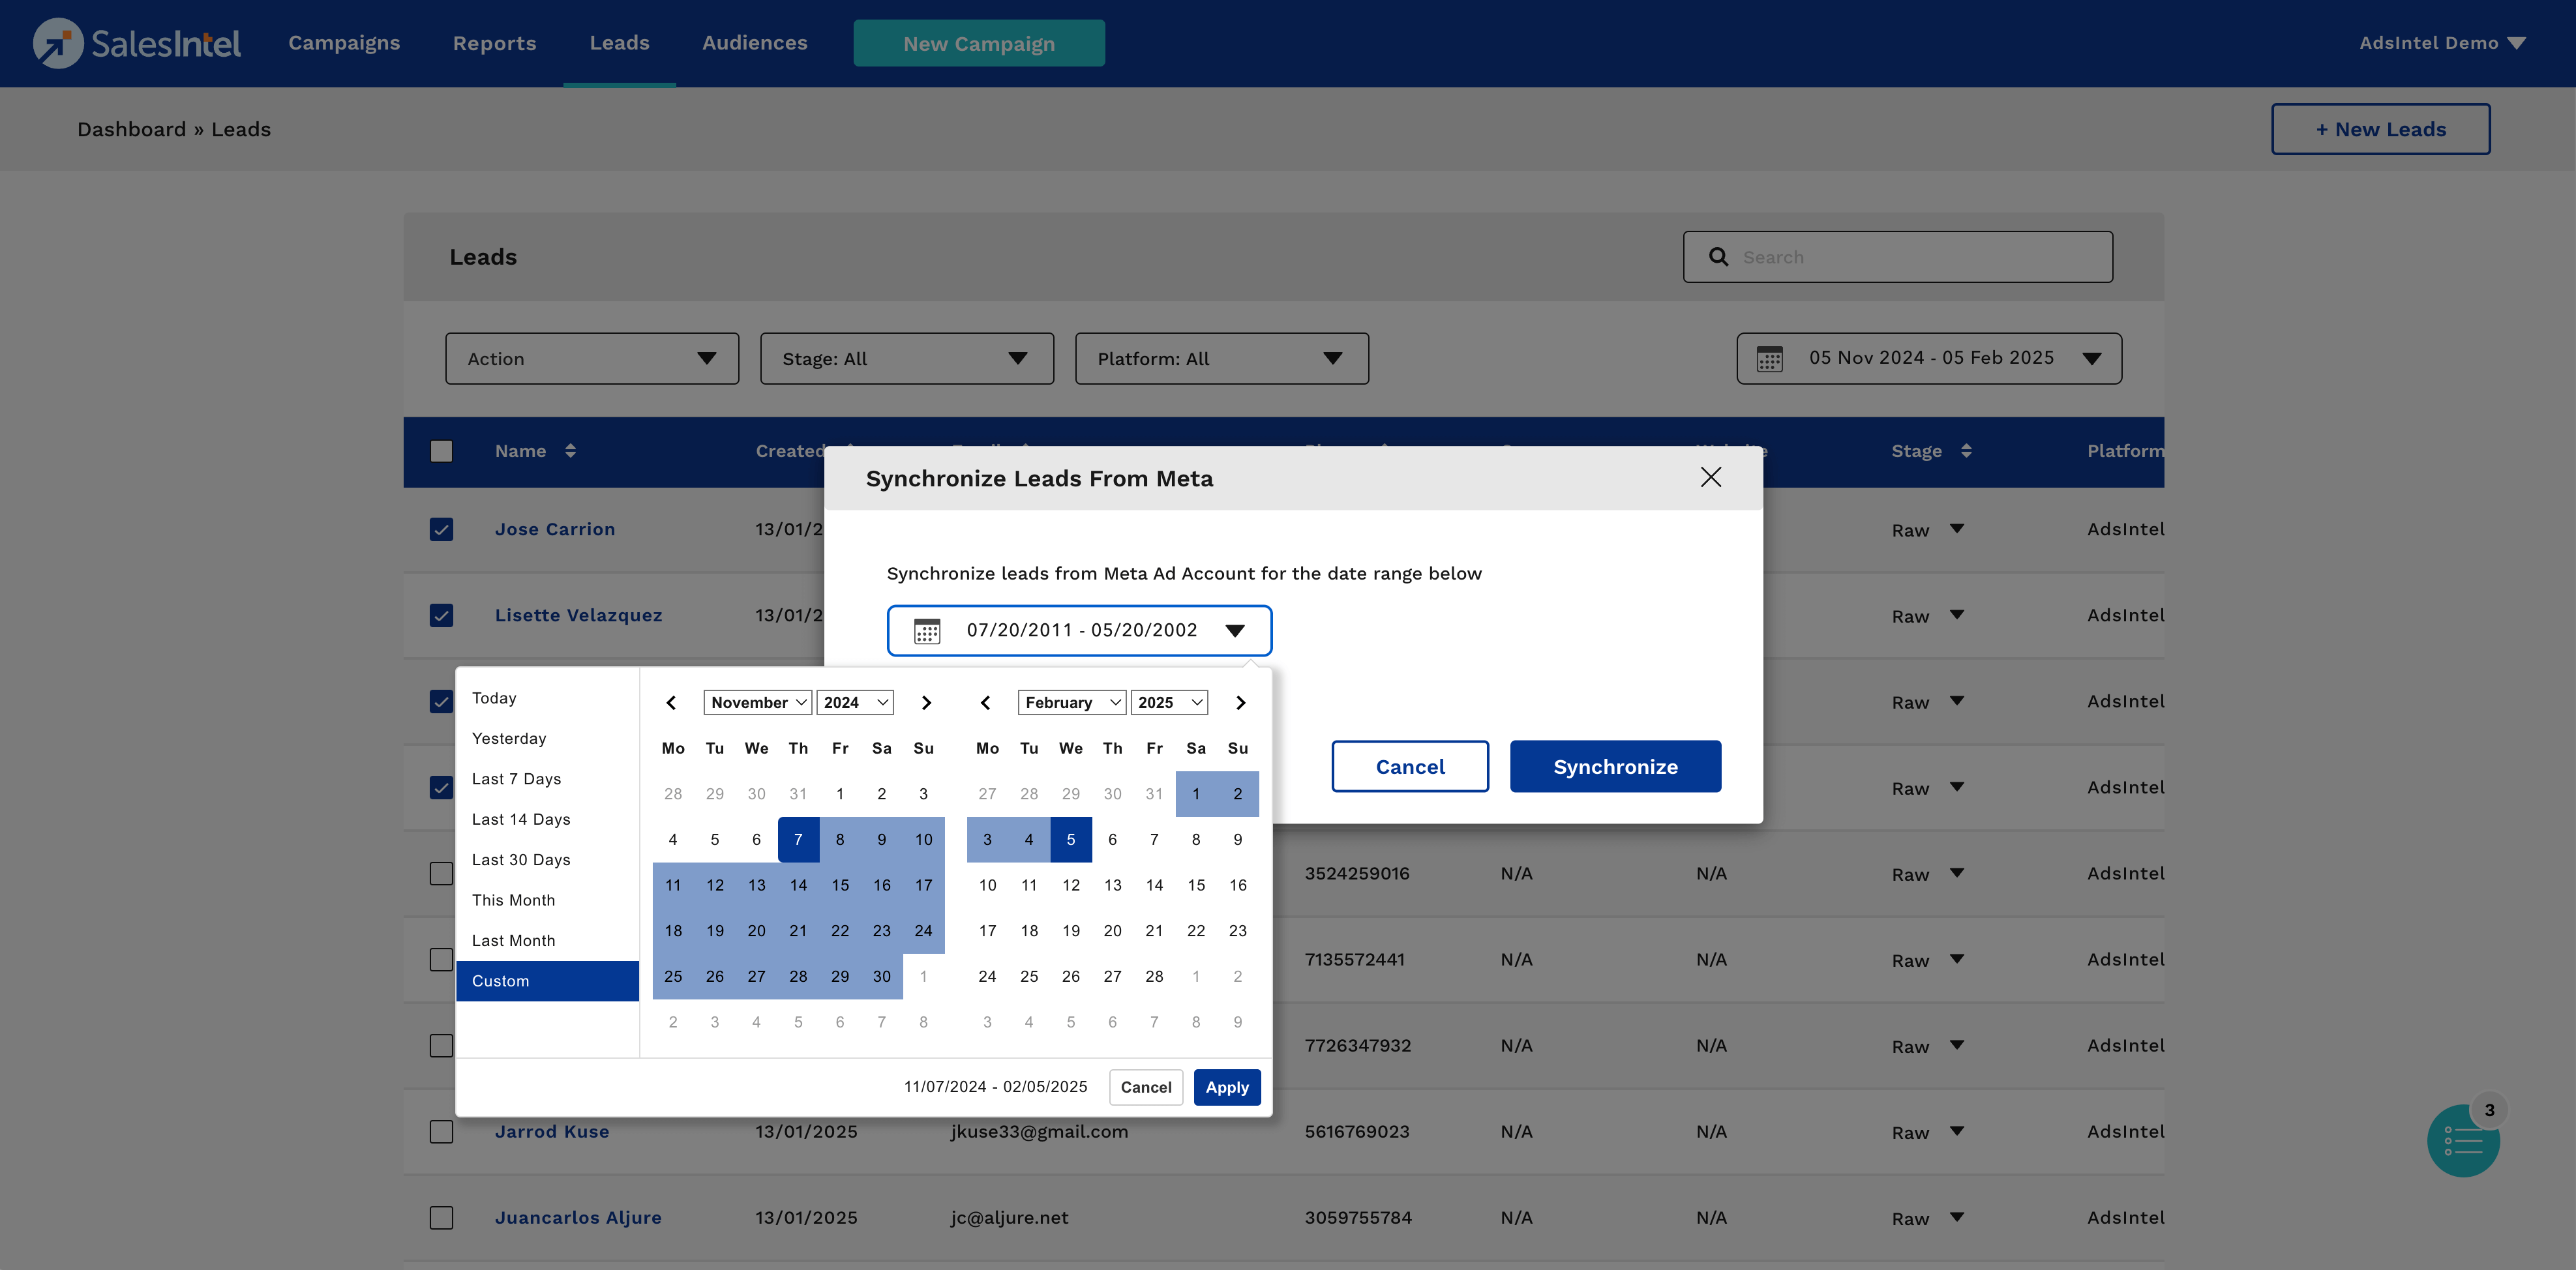
Task: Sort leads by the Name column arrows
Action: [570, 451]
